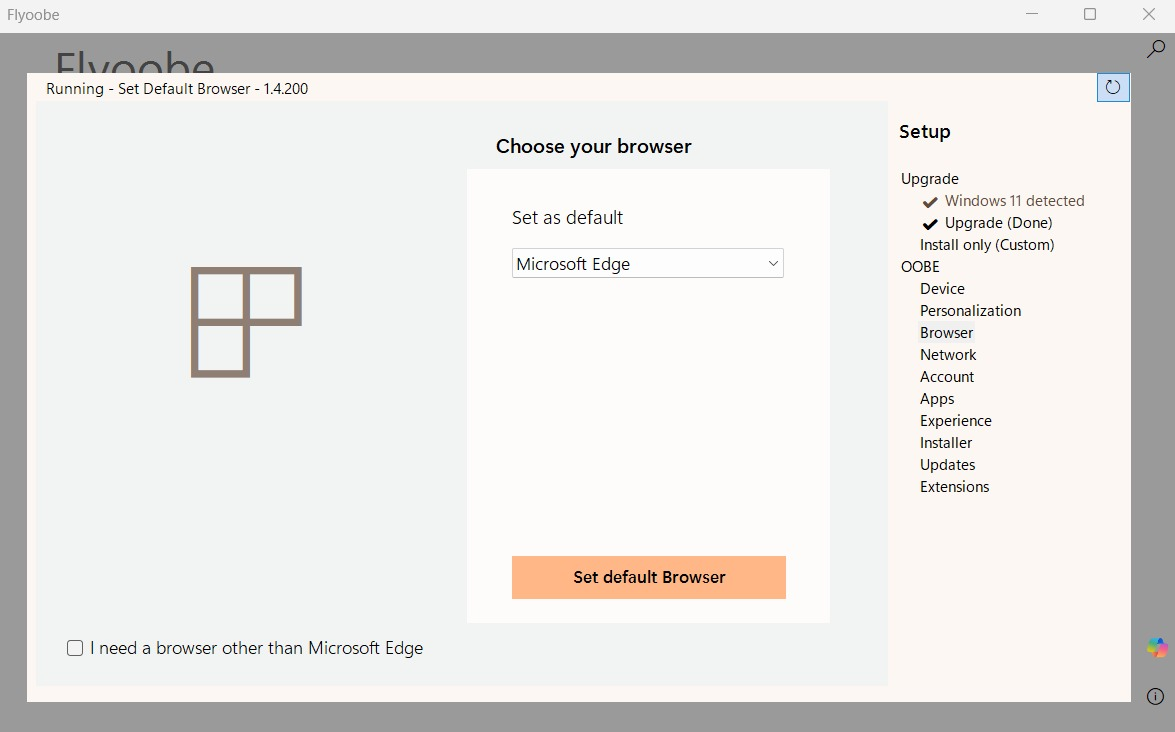Select Upgrade in the Setup list

[x=929, y=179]
